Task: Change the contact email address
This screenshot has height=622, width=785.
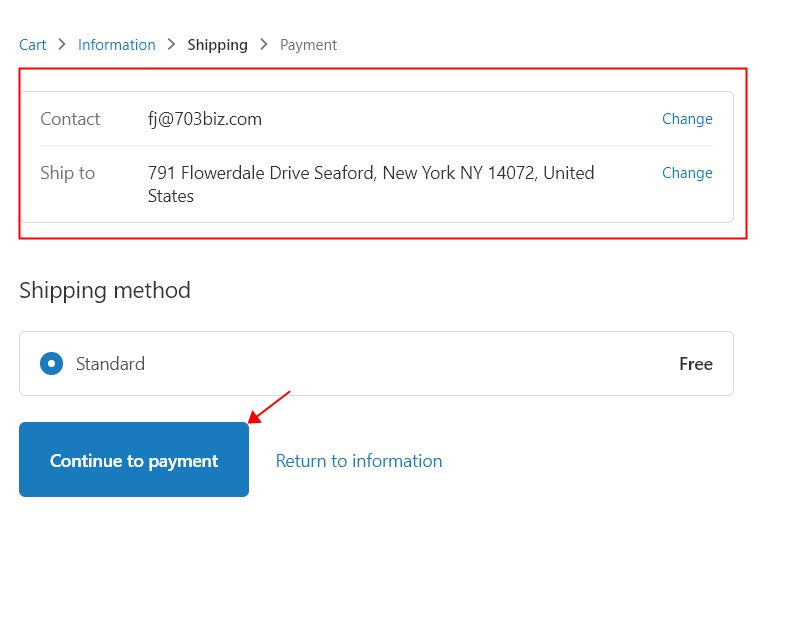Action: coord(687,119)
